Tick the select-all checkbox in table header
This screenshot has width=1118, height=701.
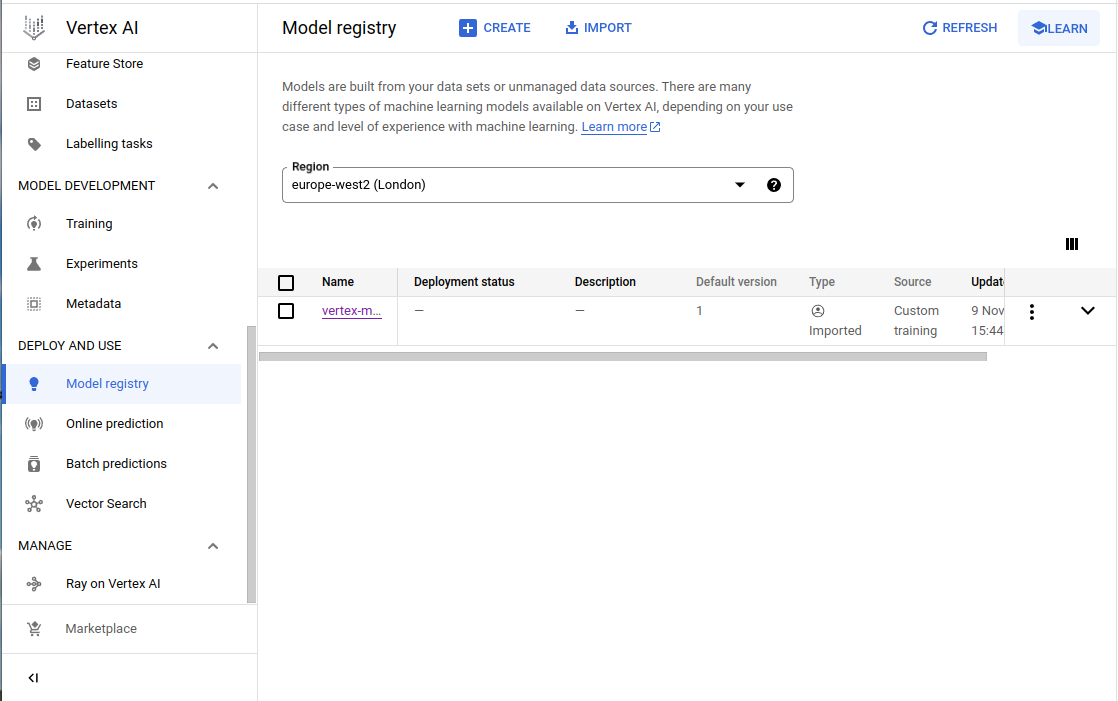pos(286,283)
